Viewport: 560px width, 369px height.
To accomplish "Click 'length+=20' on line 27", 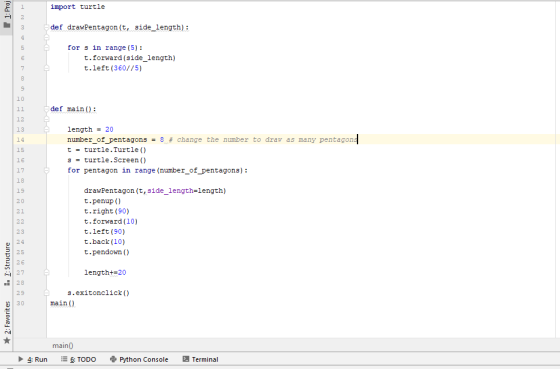I will [105, 273].
